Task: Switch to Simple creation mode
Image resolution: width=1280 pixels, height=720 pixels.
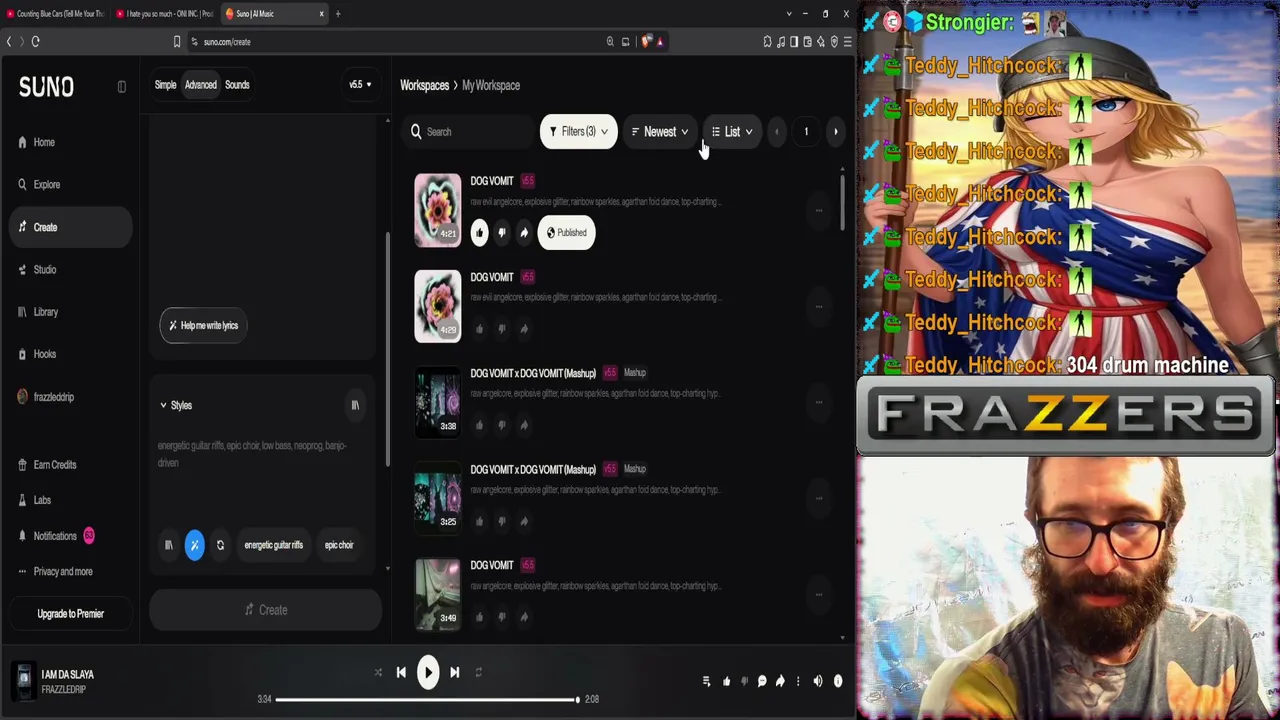Action: tap(165, 85)
